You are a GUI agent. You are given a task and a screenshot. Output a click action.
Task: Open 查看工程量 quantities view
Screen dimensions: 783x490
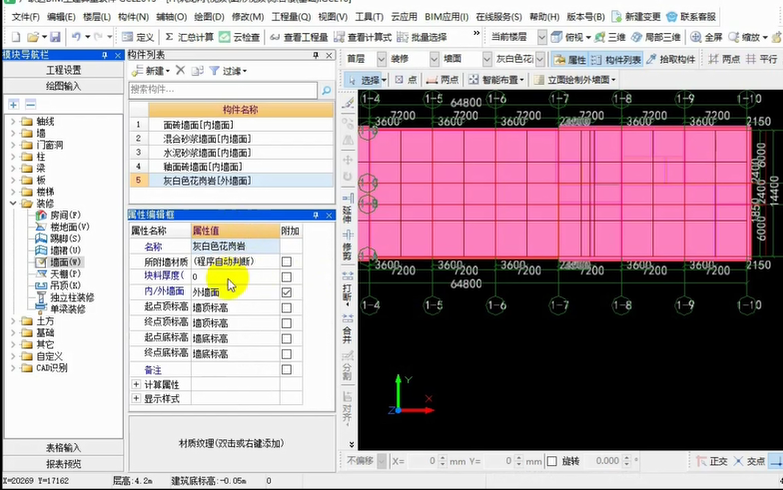click(299, 37)
